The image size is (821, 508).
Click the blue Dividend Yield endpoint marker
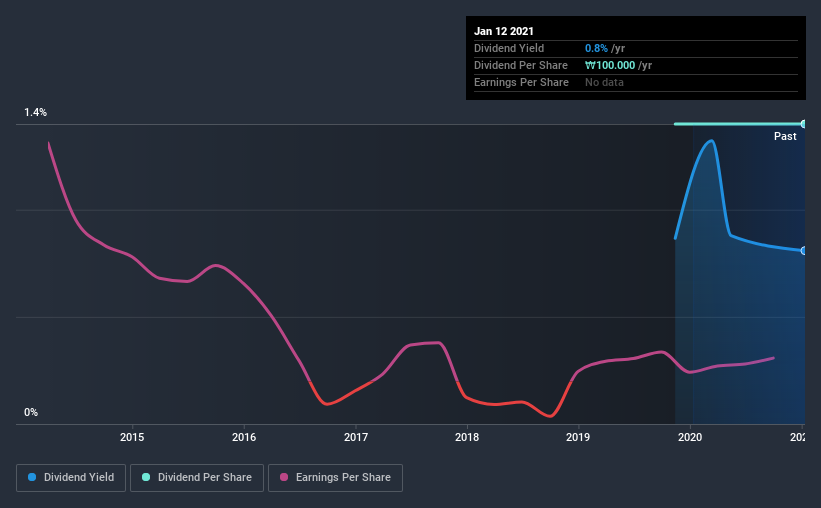tap(804, 251)
